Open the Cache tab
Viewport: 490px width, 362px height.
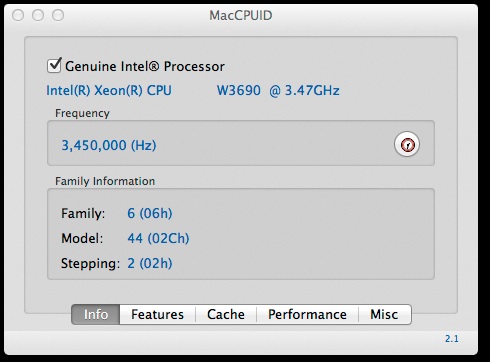[226, 314]
